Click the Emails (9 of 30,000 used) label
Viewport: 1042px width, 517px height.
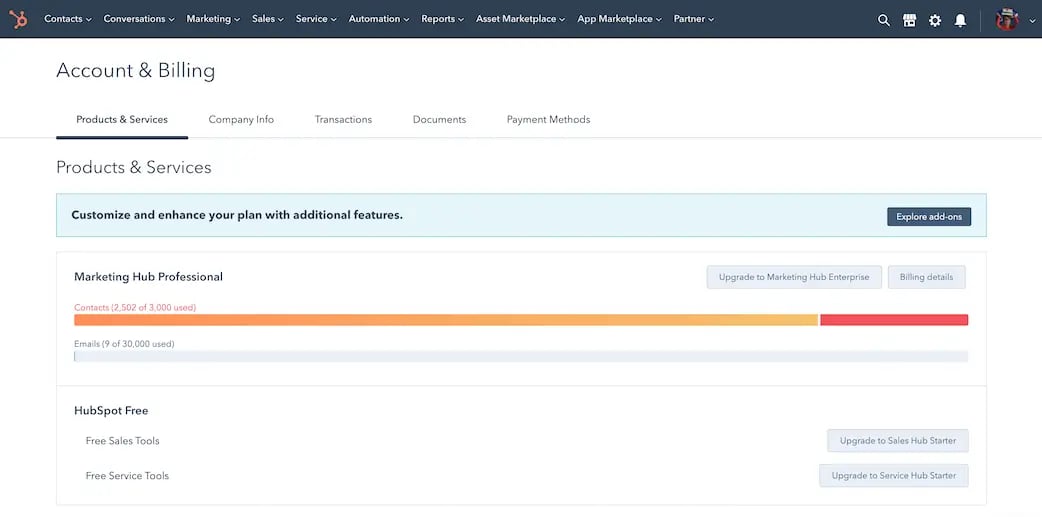[x=124, y=344]
